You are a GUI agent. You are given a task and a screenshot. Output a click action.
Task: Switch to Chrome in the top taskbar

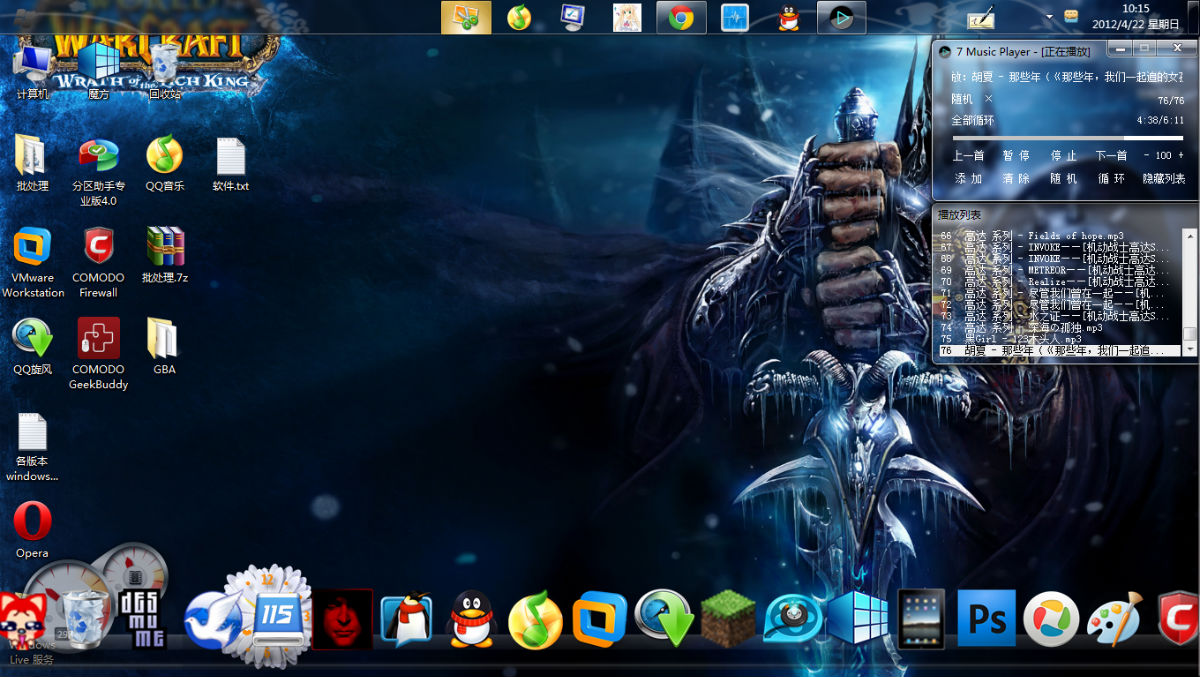point(682,17)
